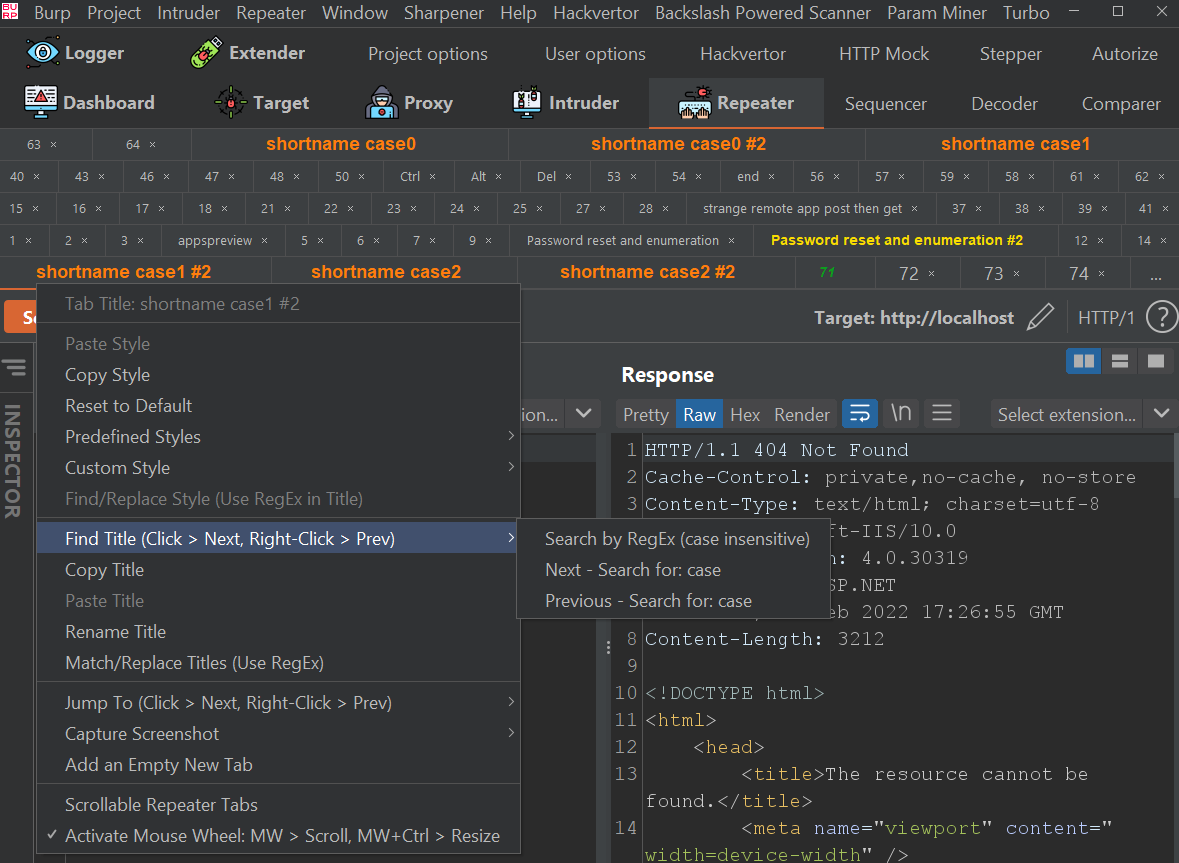Click the Proxy hacker icon
Viewport: 1179px width, 863px height.
[382, 102]
